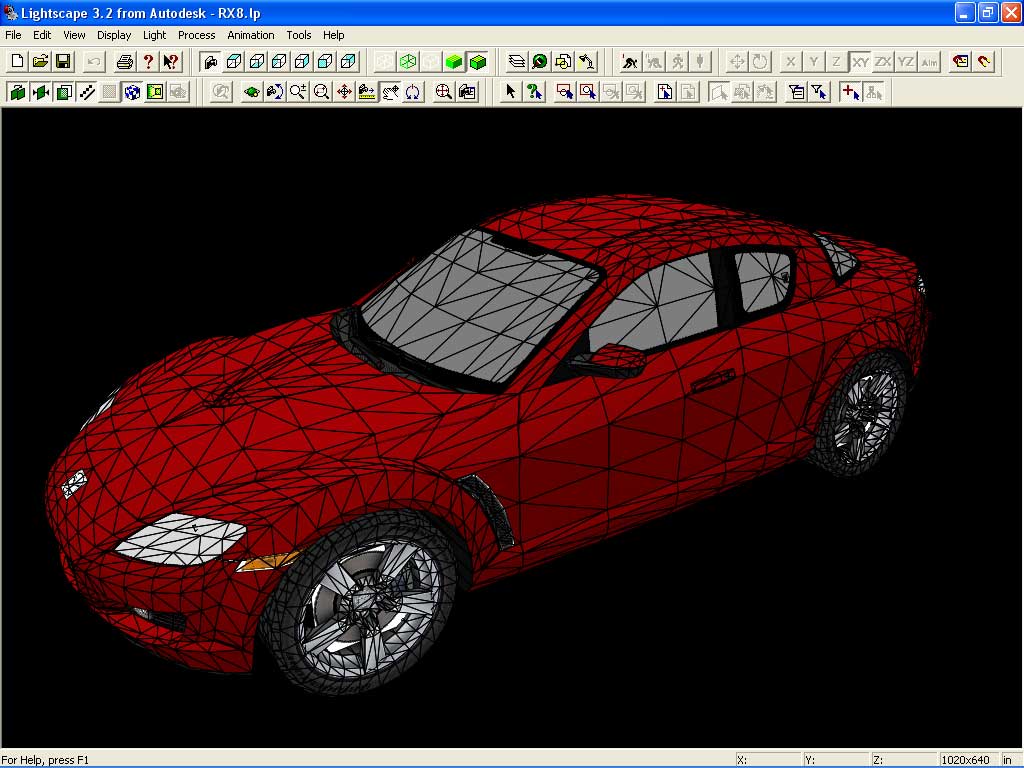The width and height of the screenshot is (1024, 768).
Task: Open the Process menu
Action: [196, 35]
